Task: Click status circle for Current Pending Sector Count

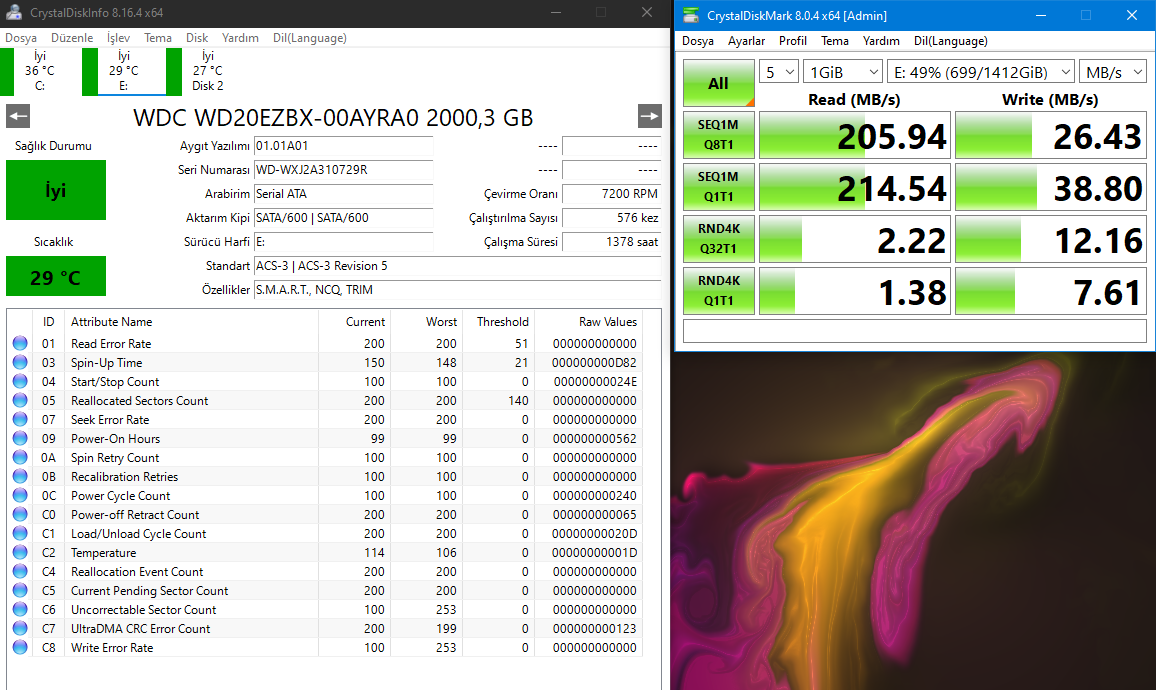Action: (x=20, y=590)
